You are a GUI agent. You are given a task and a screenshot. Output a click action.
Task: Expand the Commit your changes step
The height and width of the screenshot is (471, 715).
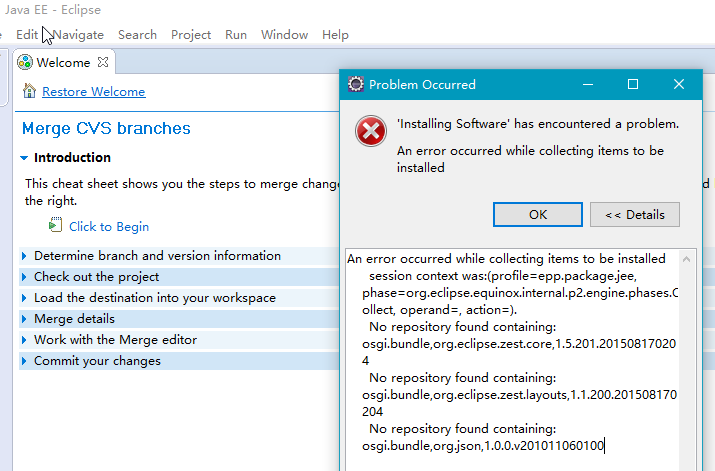point(24,361)
